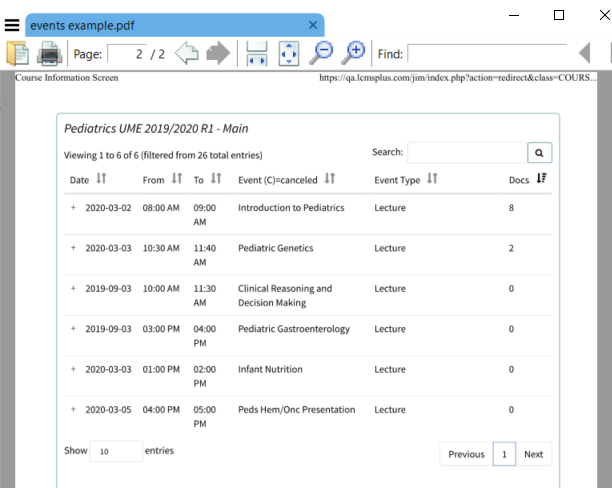This screenshot has height=488, width=612.
Task: Sort by Event Type column
Action: [432, 178]
